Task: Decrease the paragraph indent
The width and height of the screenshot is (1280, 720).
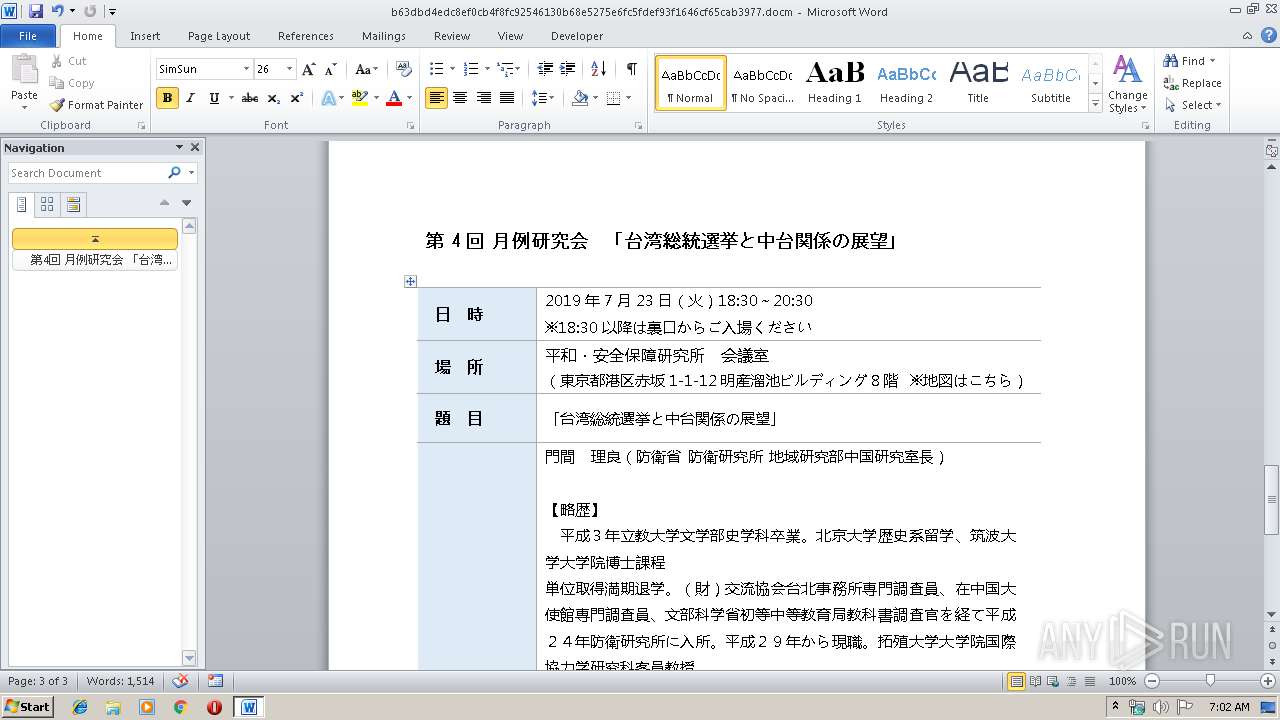Action: coord(545,69)
